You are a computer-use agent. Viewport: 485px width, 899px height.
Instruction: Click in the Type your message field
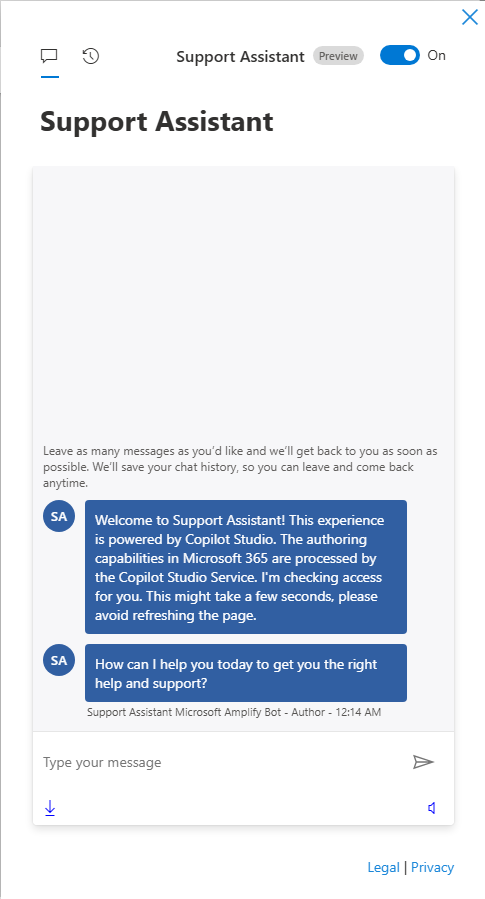point(221,763)
